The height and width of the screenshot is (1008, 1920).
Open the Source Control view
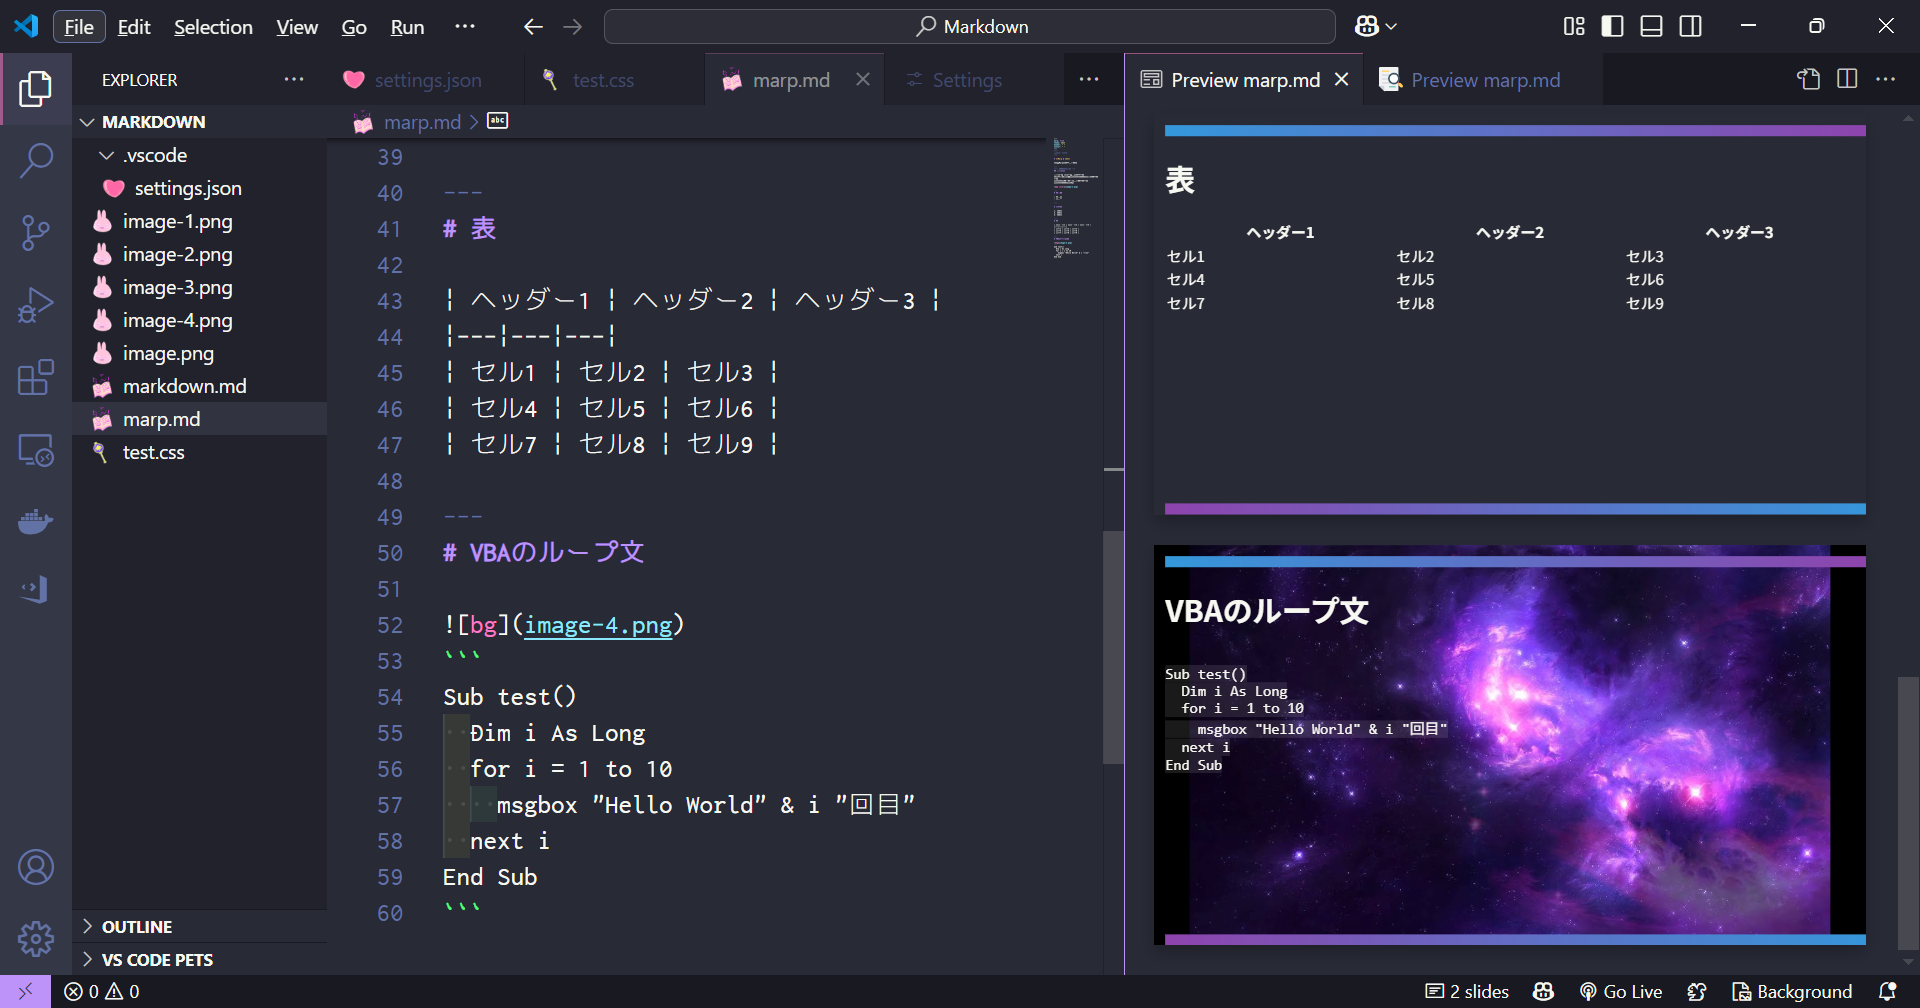tap(36, 232)
